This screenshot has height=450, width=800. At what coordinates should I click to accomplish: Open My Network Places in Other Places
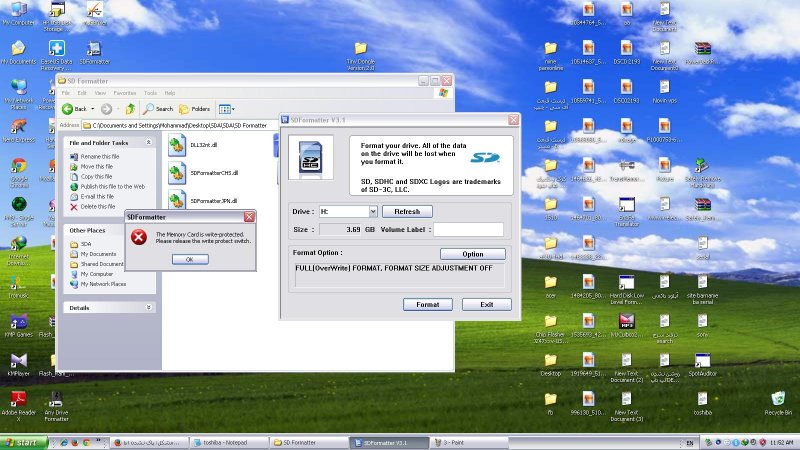(103, 284)
